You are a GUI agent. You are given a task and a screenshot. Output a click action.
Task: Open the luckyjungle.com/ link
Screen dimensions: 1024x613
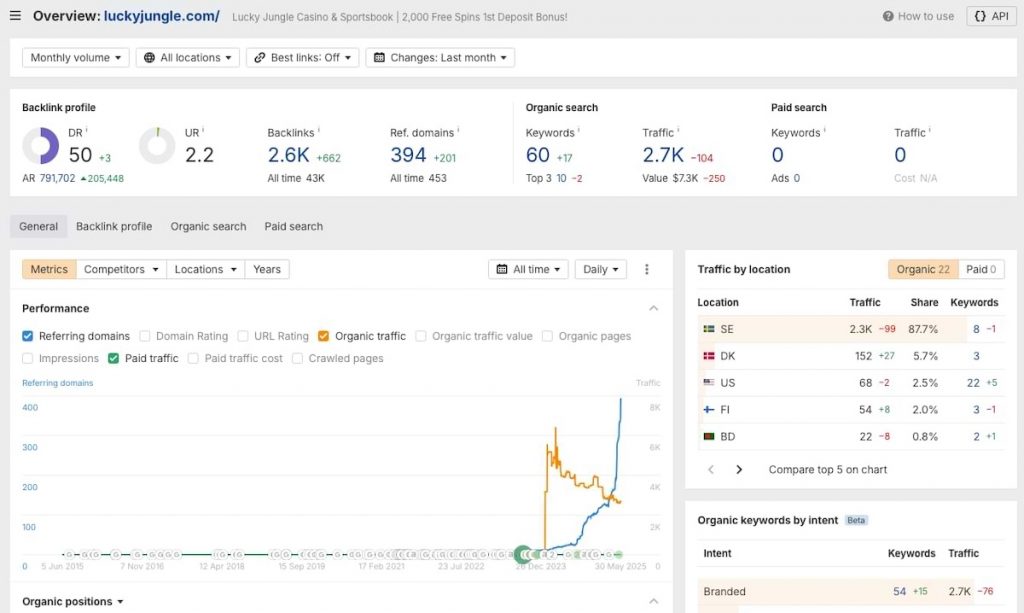point(161,16)
